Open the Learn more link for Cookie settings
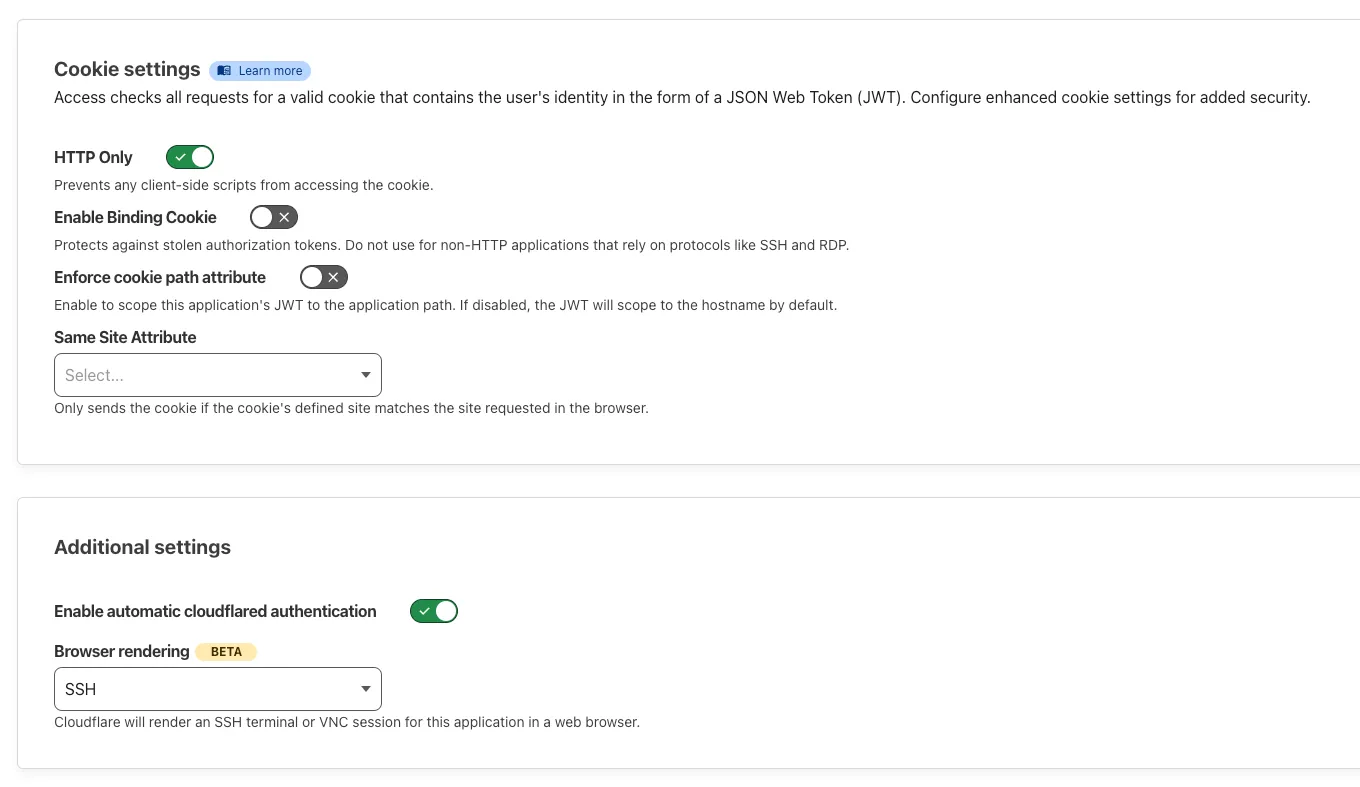Image resolution: width=1360 pixels, height=787 pixels. [260, 70]
